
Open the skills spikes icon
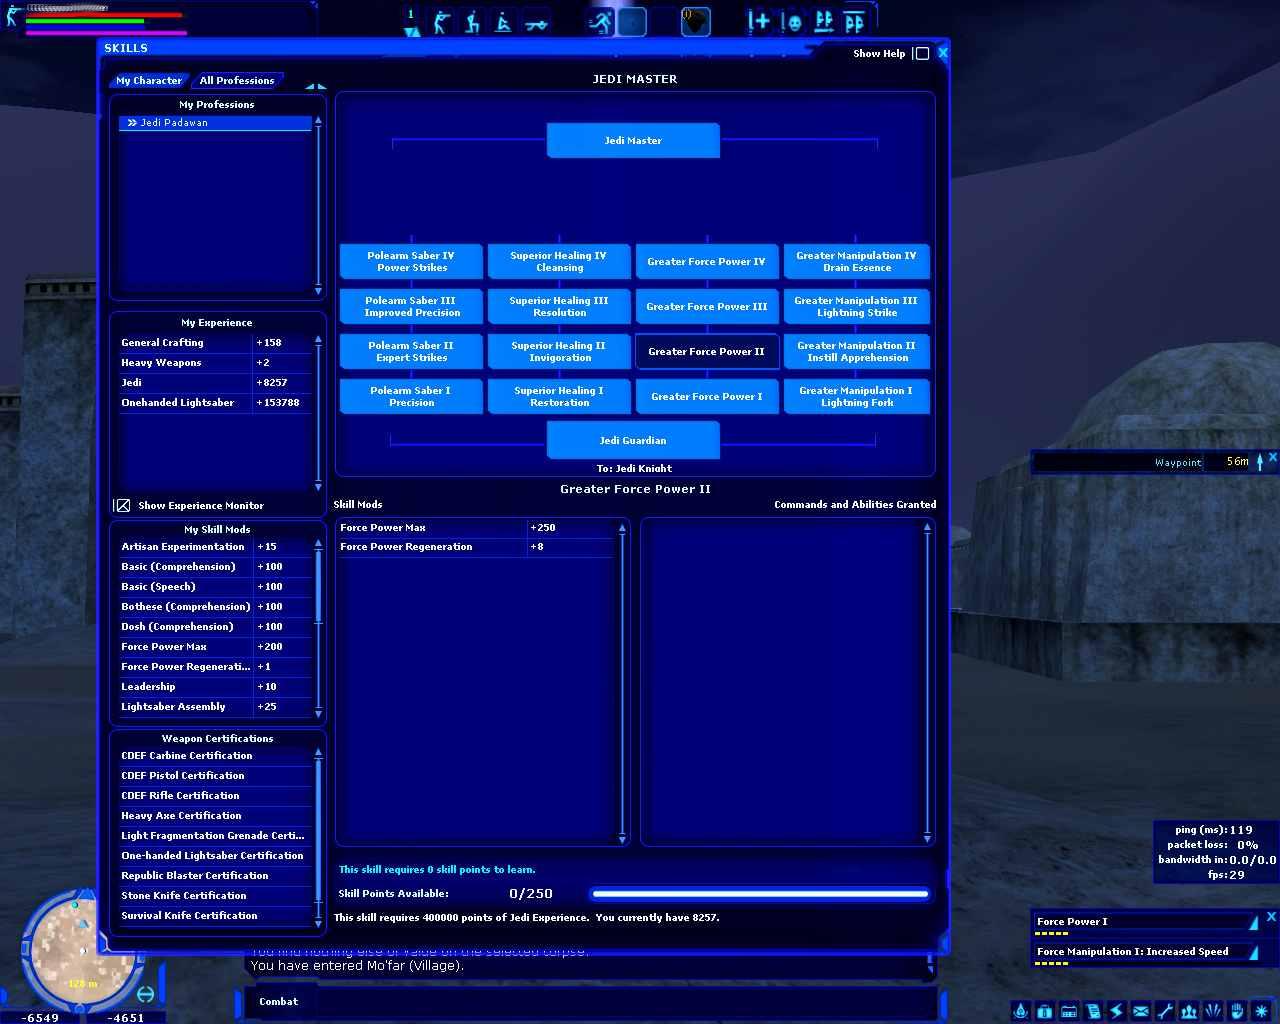[x=1213, y=1011]
